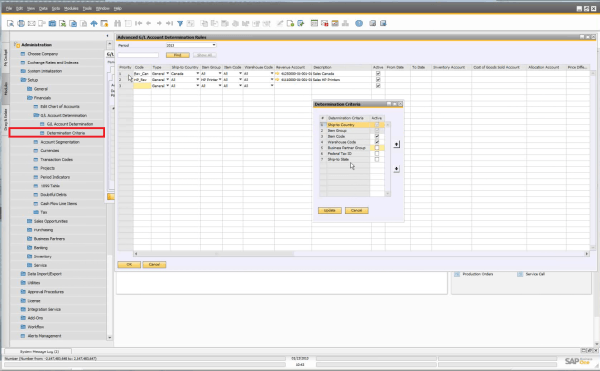Click the organization chart toolbar icon
The image size is (600, 371).
[x=345, y=23]
